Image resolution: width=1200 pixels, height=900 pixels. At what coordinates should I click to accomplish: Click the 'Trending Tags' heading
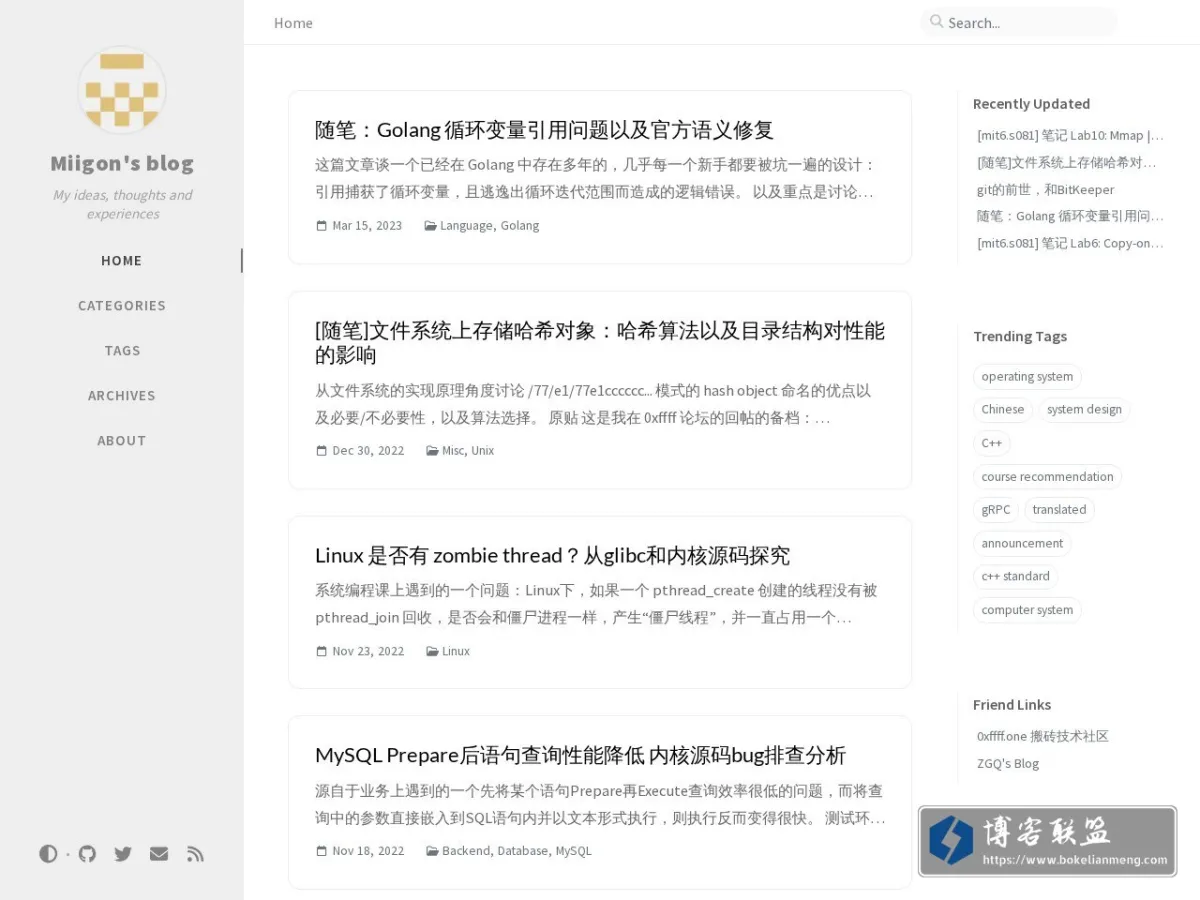click(1020, 336)
